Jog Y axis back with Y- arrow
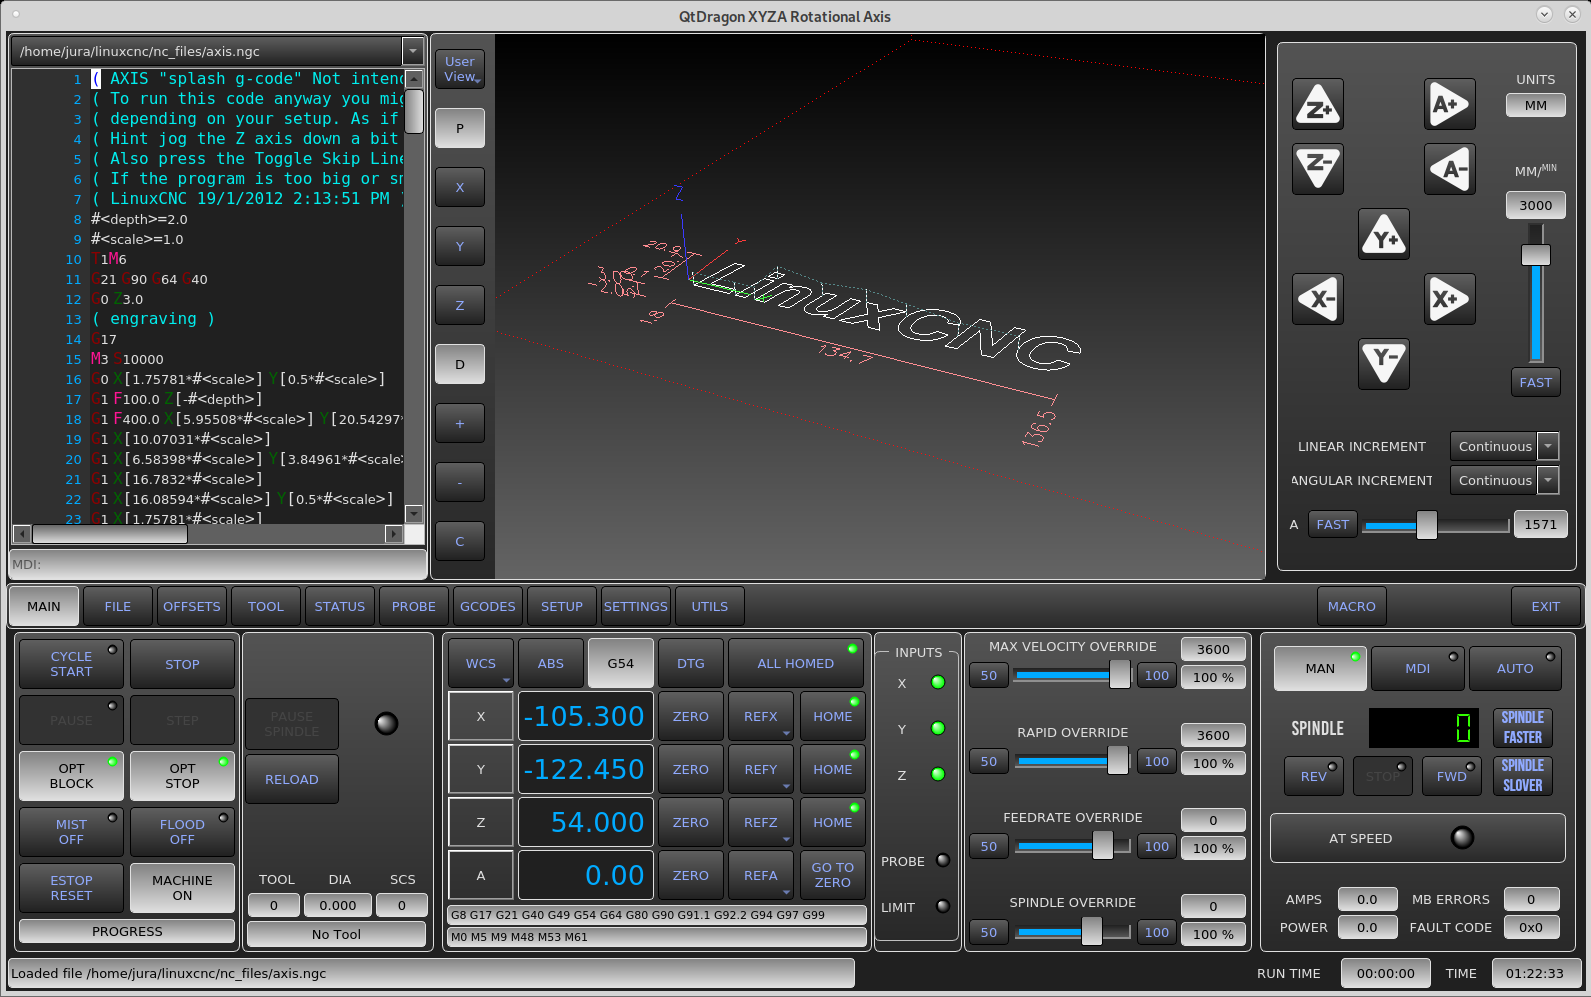Screen dimensions: 1591x997 [x=1384, y=364]
